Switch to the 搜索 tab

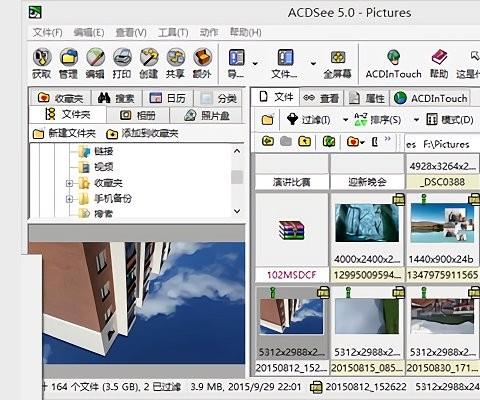tap(116, 98)
